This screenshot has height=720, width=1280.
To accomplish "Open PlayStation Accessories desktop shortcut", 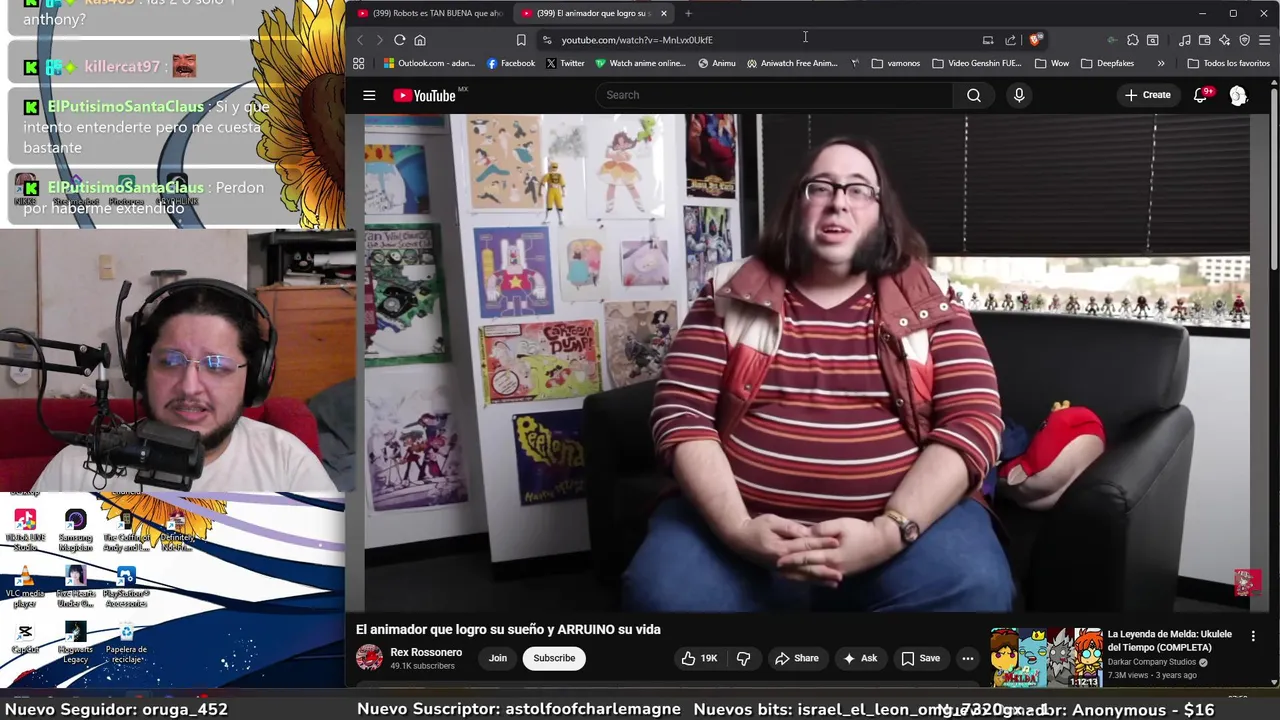I will click(x=126, y=588).
